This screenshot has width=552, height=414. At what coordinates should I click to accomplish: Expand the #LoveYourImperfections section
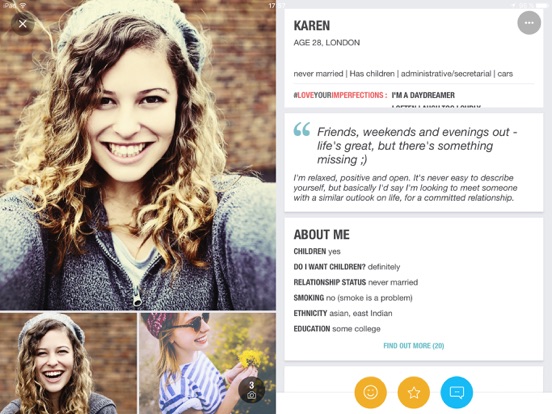tap(340, 95)
